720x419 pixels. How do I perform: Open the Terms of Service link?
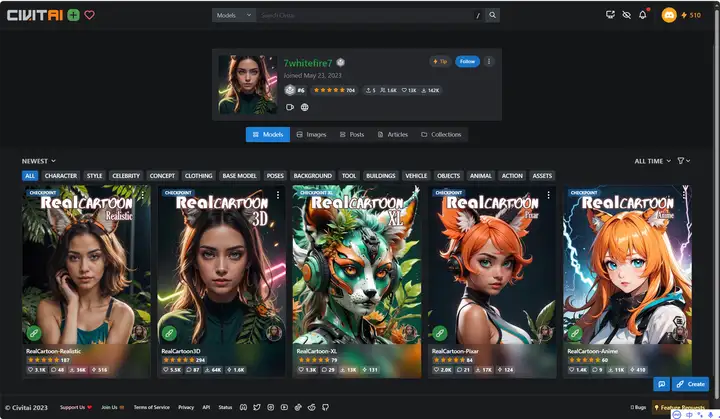coord(152,407)
